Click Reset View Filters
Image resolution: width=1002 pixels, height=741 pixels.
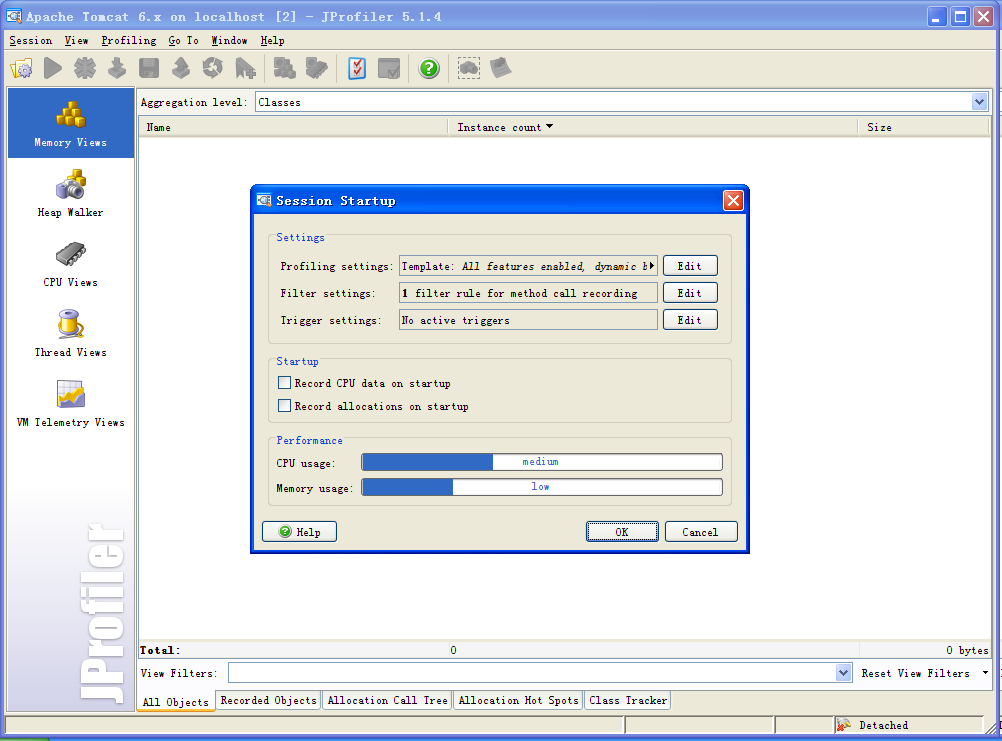[915, 673]
